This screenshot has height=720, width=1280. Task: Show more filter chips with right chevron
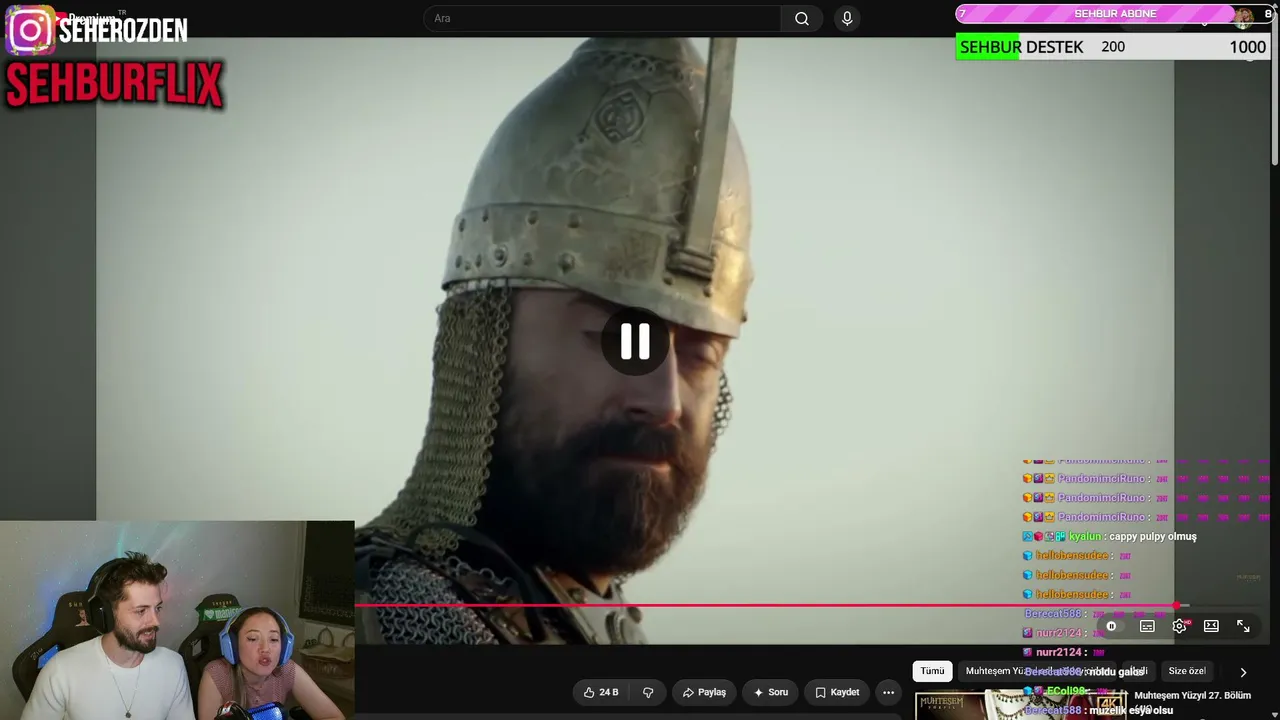point(1243,672)
